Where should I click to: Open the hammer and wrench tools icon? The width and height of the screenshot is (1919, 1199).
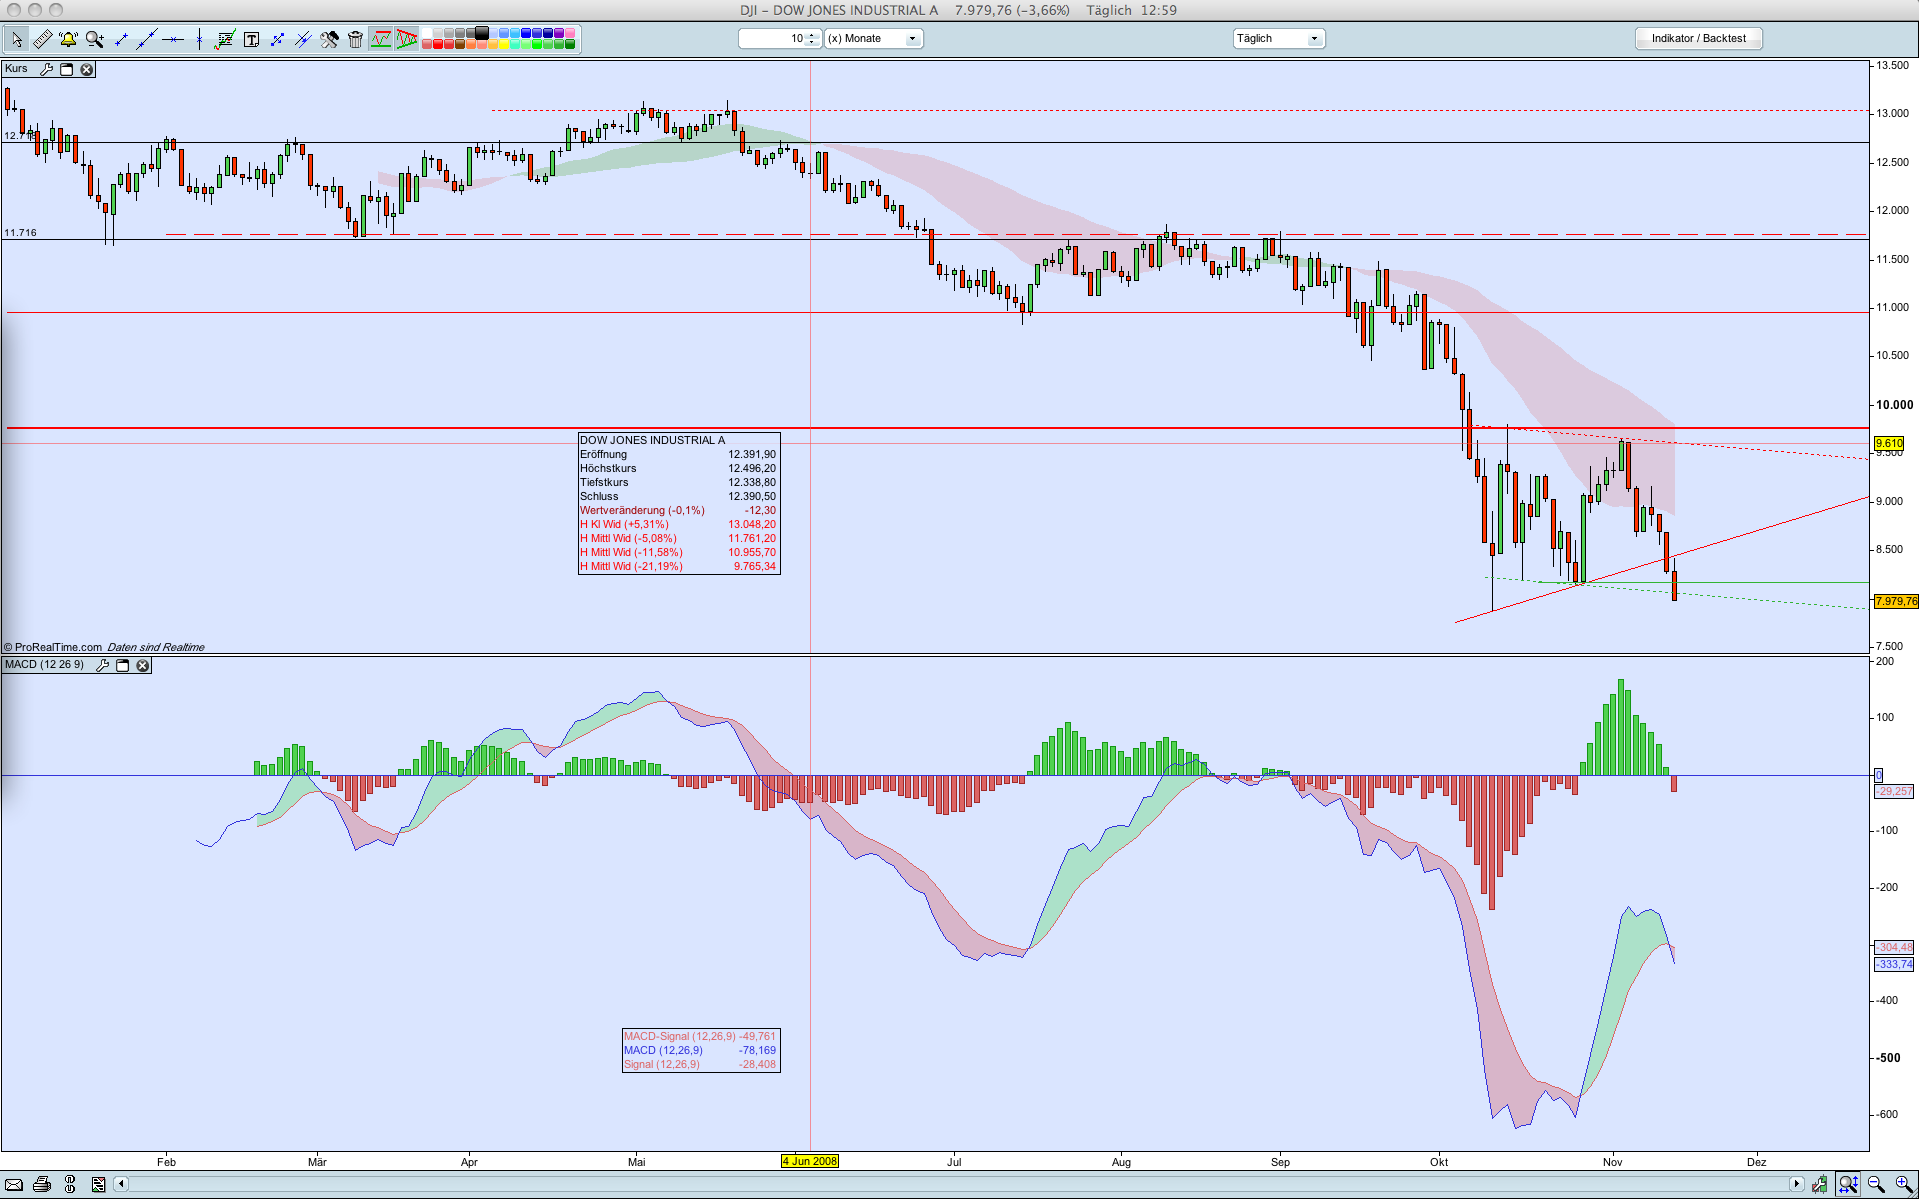[x=329, y=39]
